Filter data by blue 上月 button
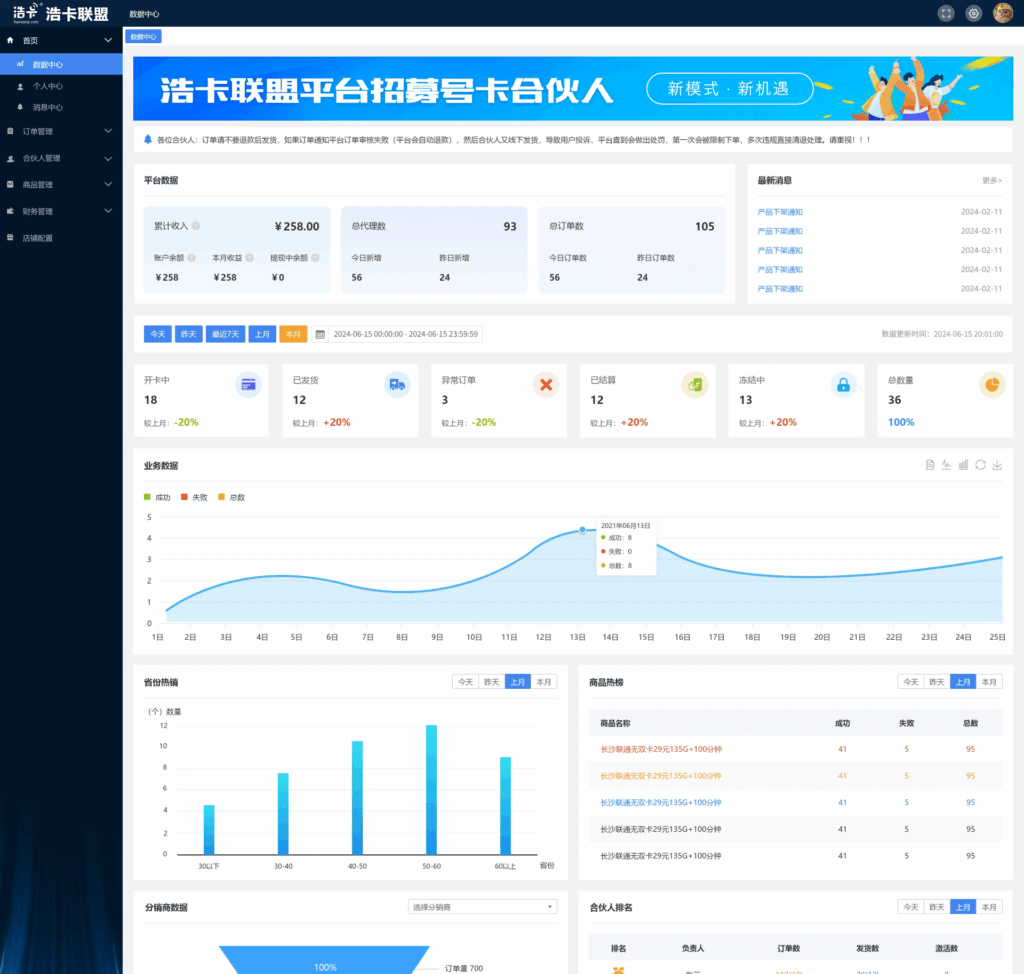 point(263,334)
